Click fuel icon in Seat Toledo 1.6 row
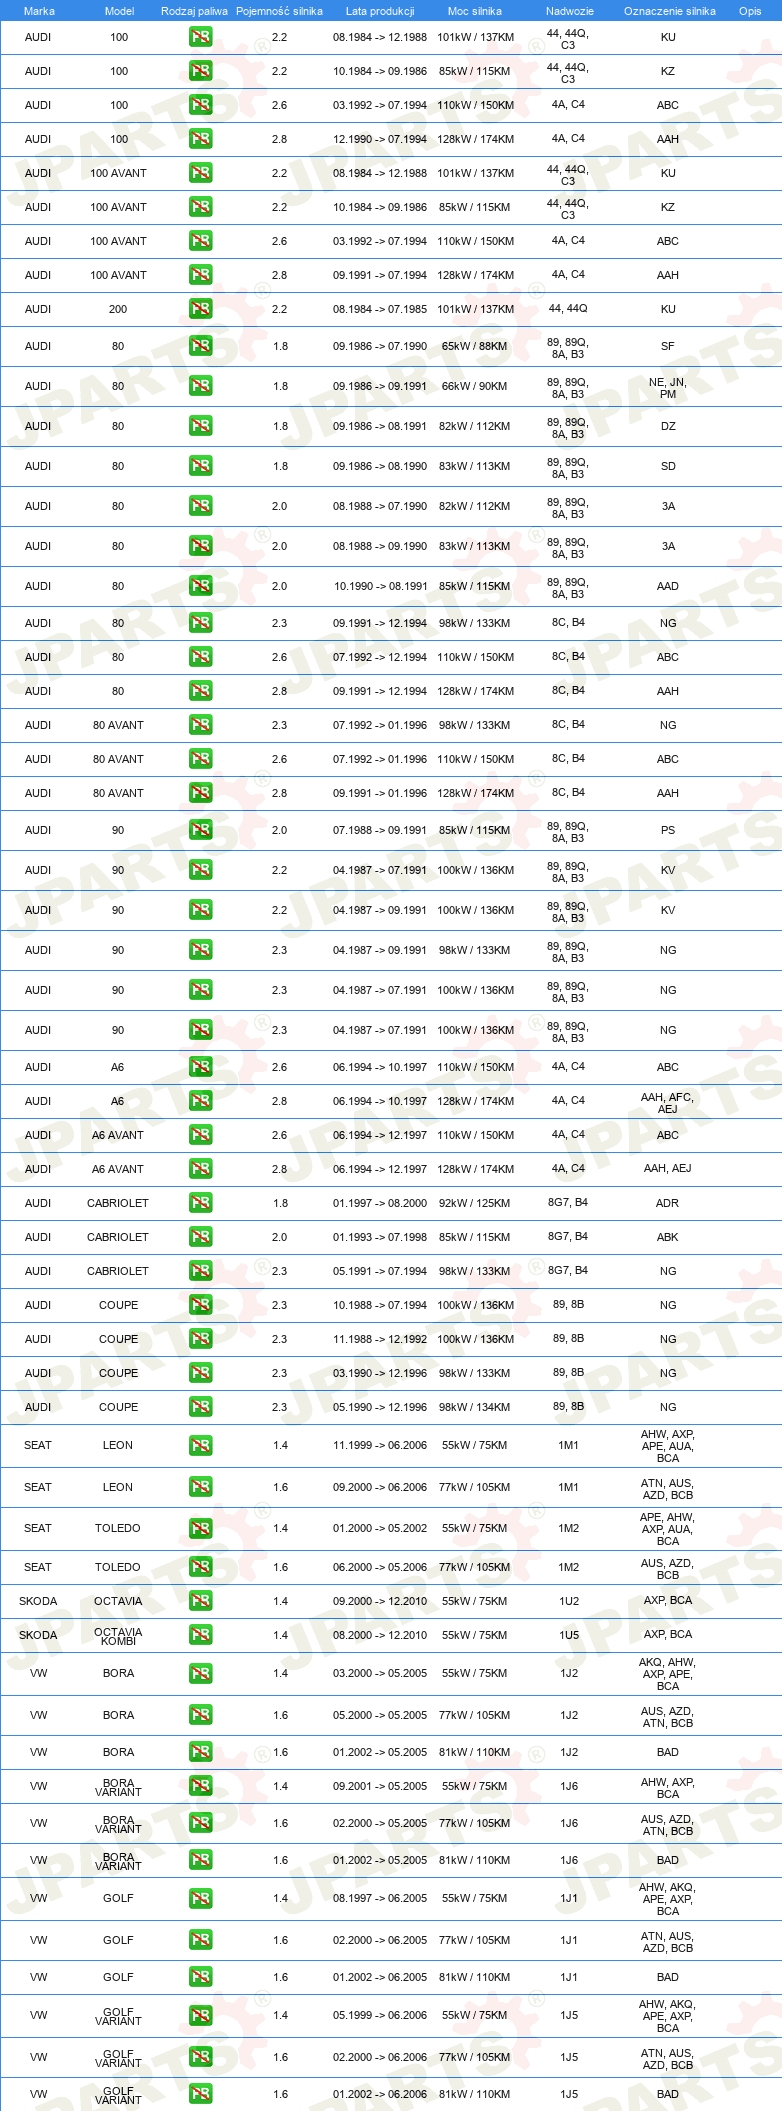 point(200,1567)
